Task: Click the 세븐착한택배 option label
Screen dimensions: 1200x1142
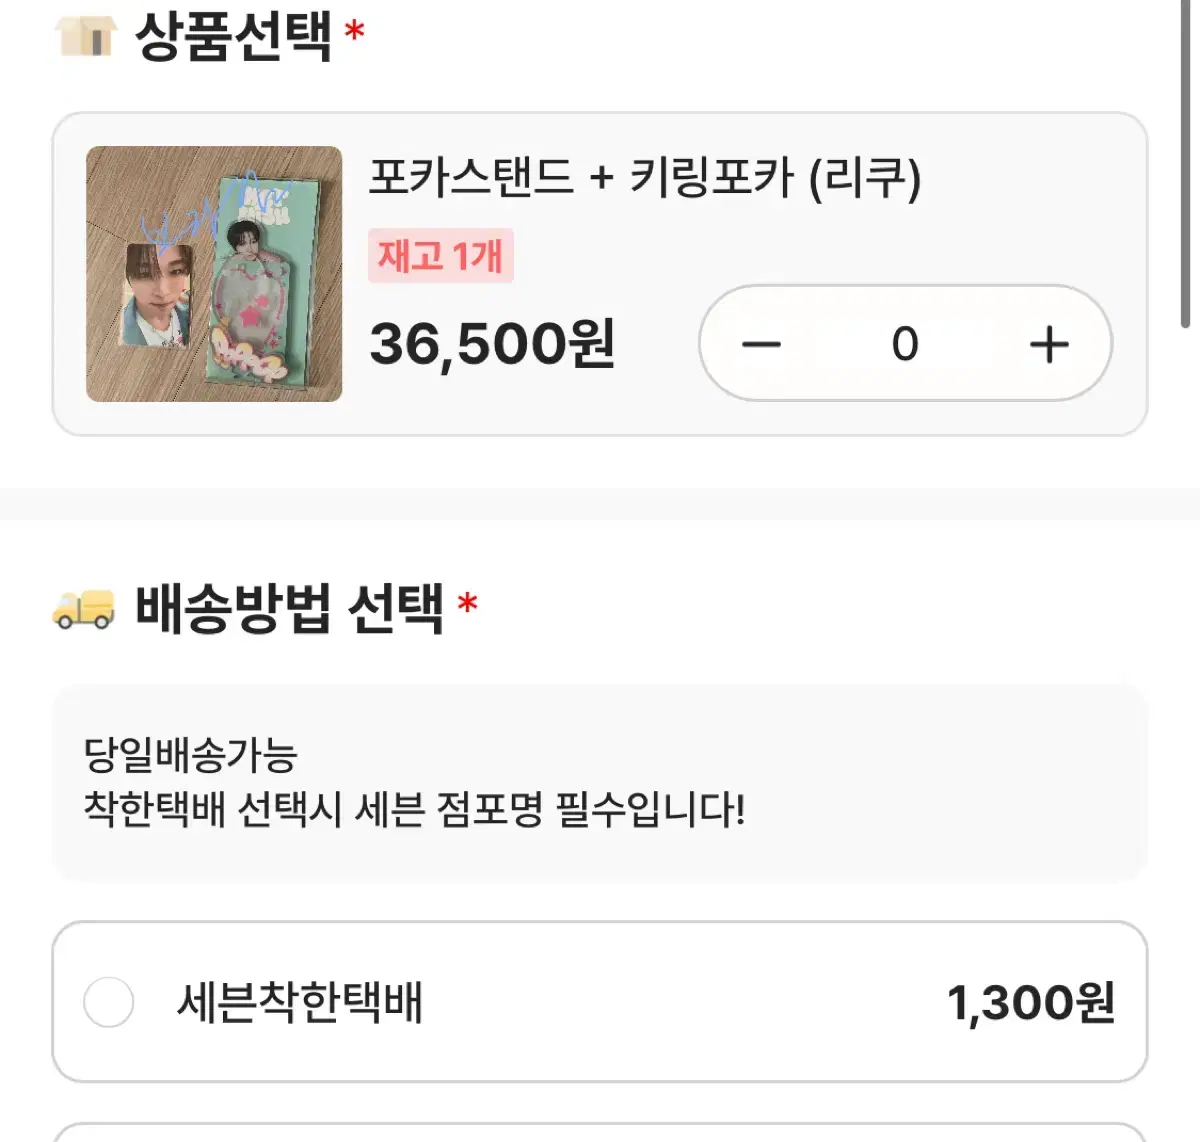Action: click(300, 1002)
